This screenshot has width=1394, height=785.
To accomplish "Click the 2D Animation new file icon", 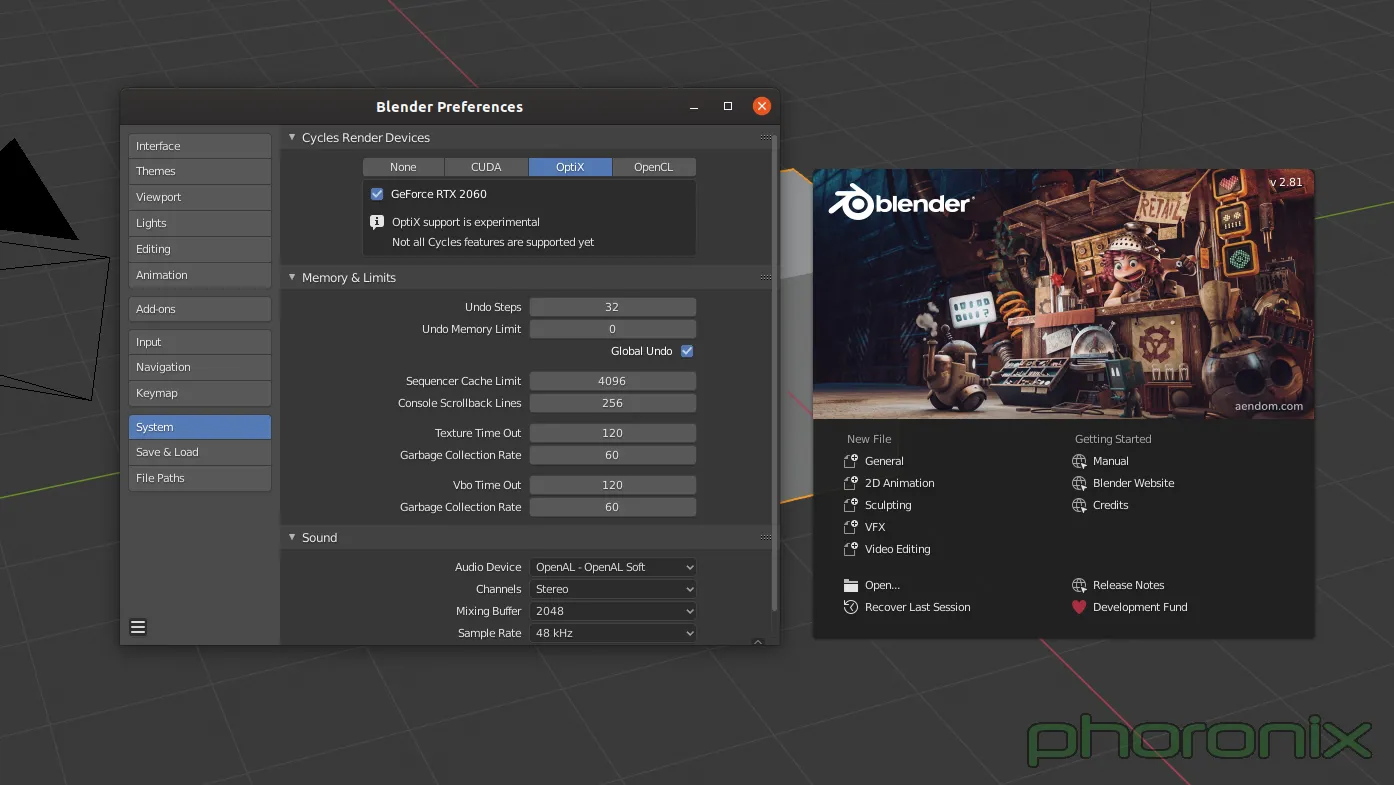I will (851, 483).
